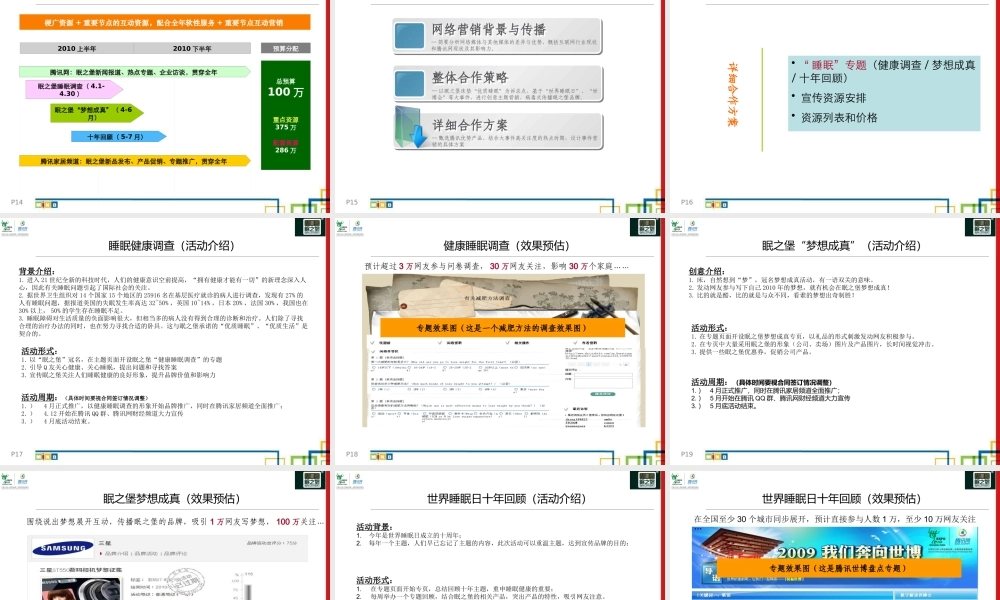Click the 活动形式 heading on slide P17

pyautogui.click(x=39, y=351)
